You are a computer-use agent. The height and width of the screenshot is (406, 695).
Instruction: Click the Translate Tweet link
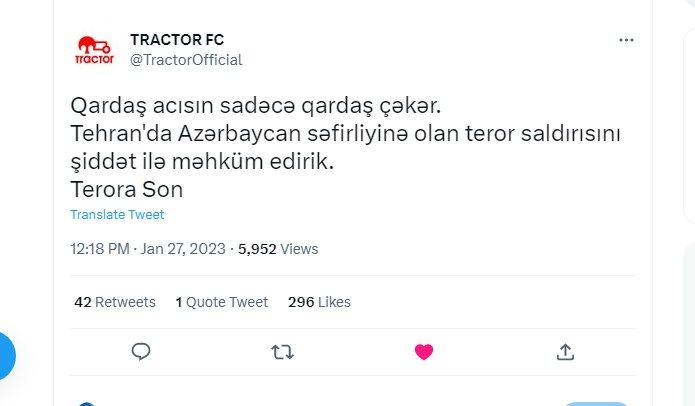[117, 215]
